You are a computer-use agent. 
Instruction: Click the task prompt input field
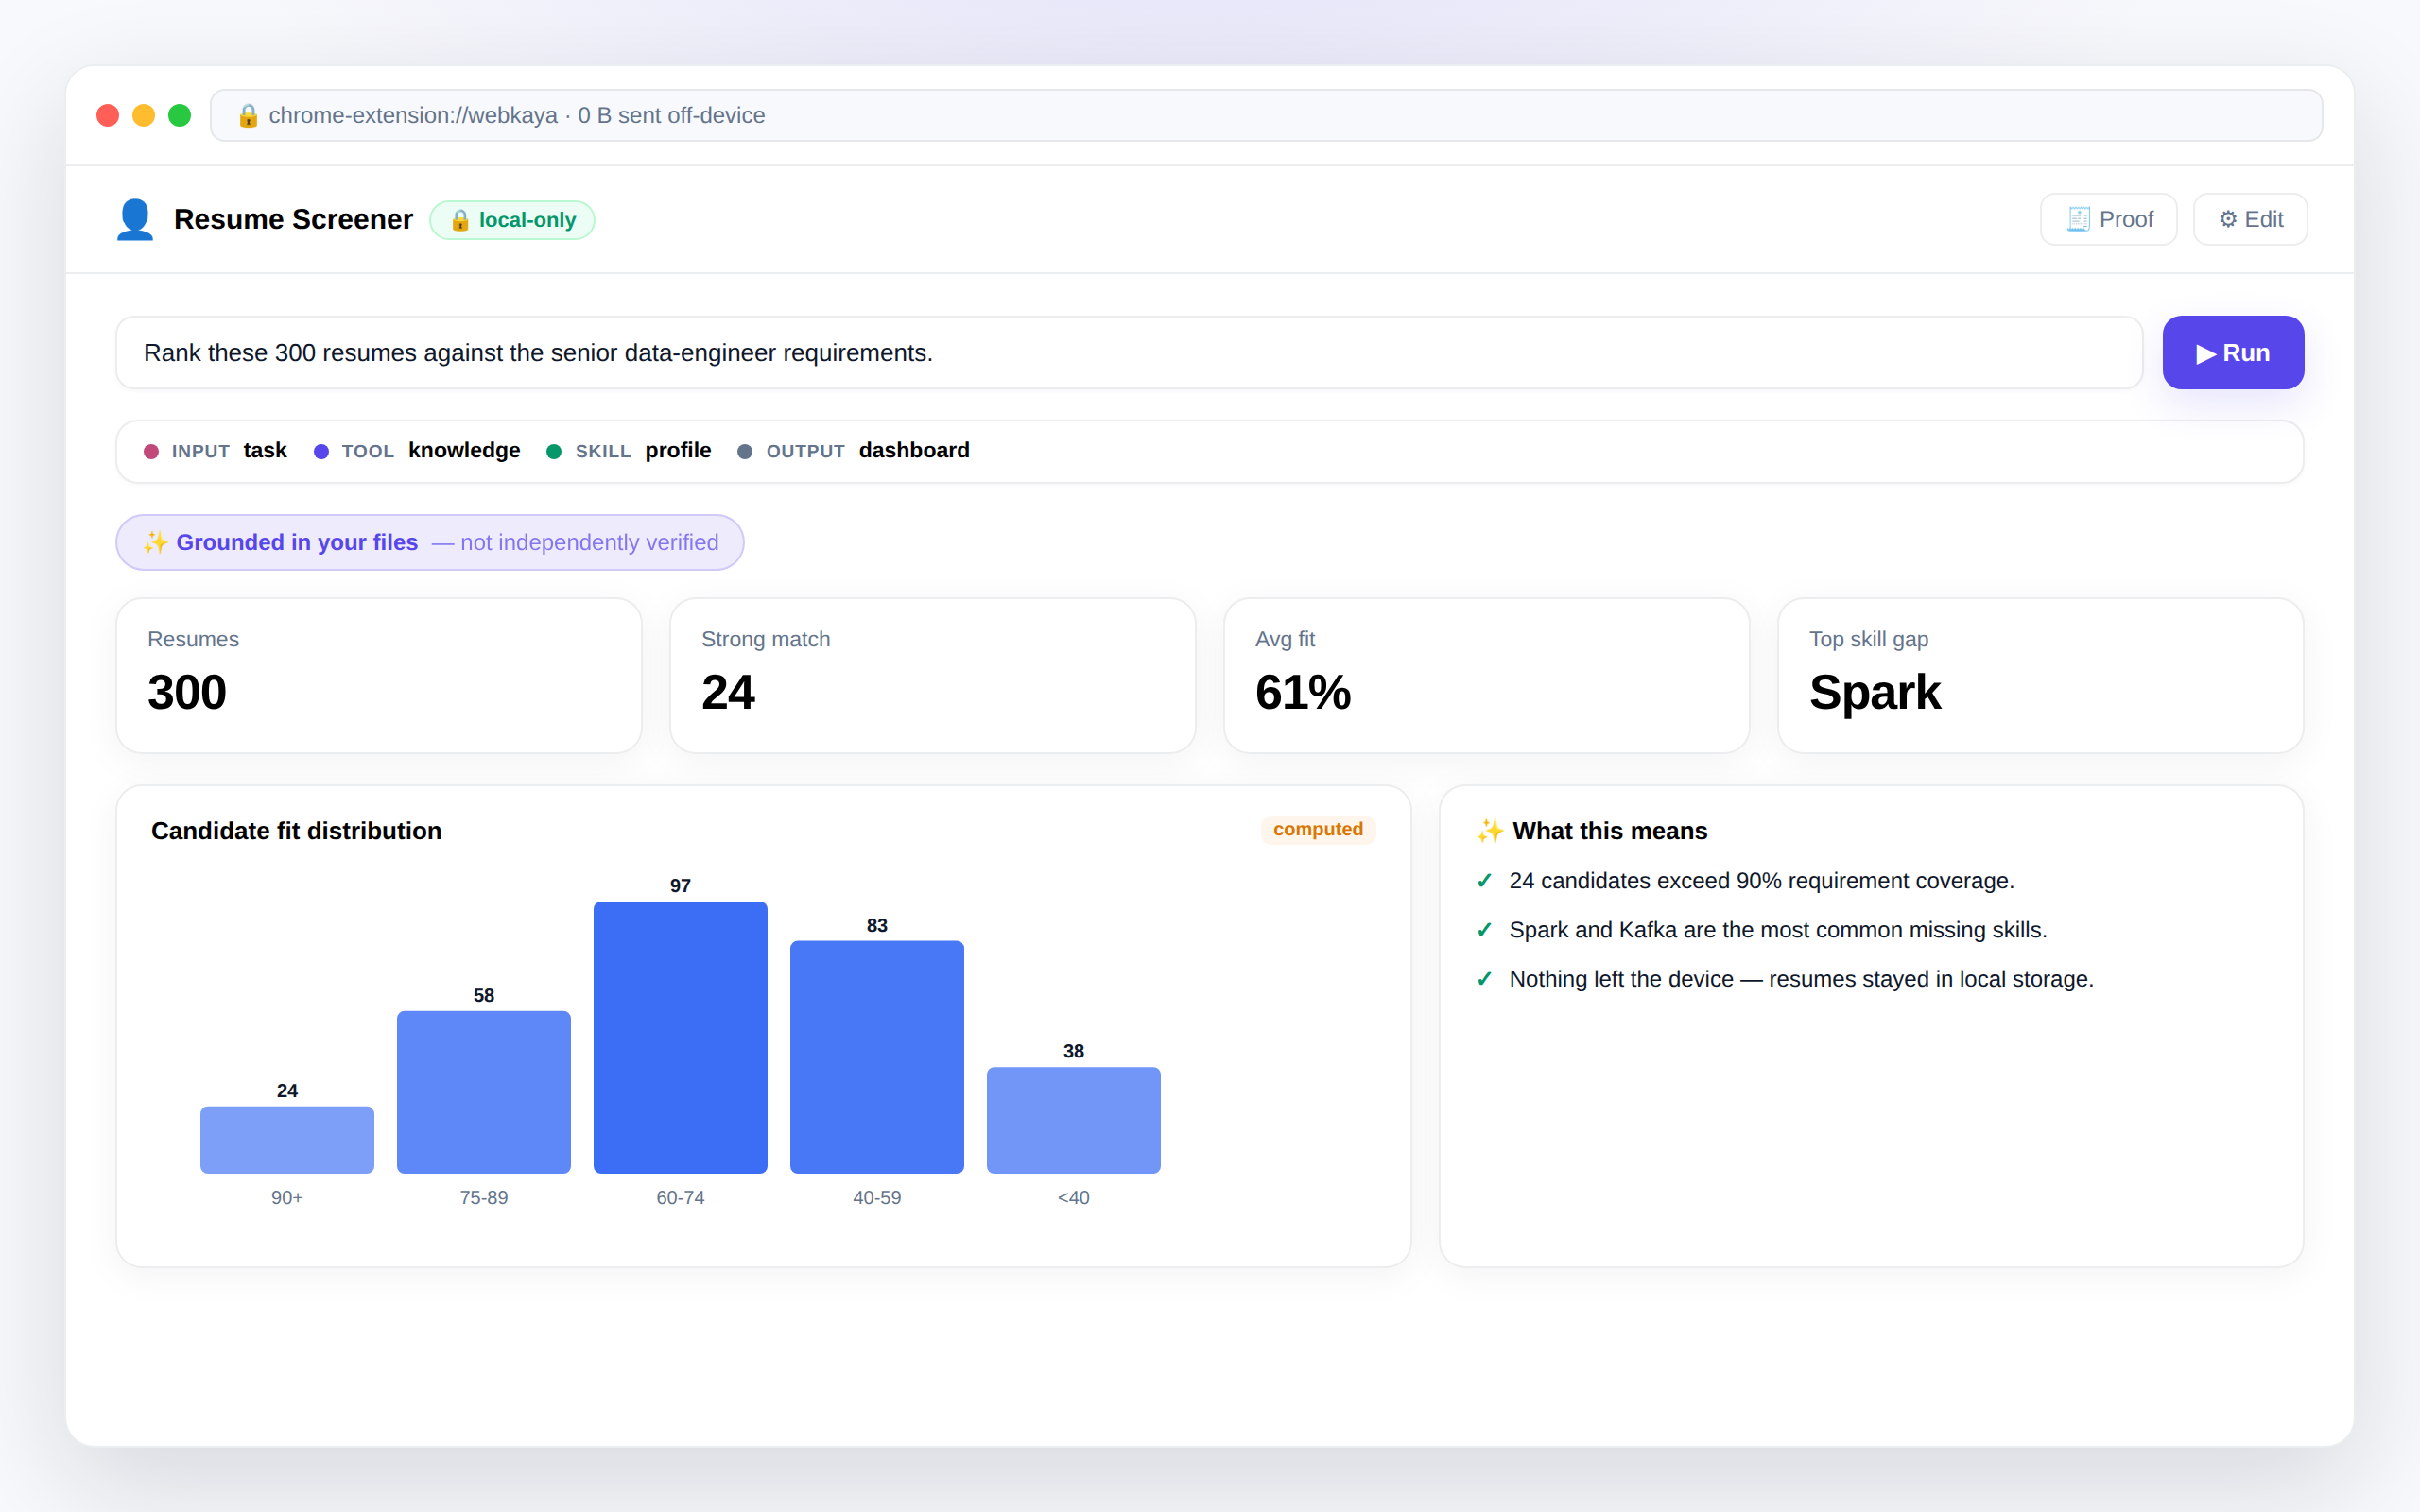click(x=1129, y=353)
